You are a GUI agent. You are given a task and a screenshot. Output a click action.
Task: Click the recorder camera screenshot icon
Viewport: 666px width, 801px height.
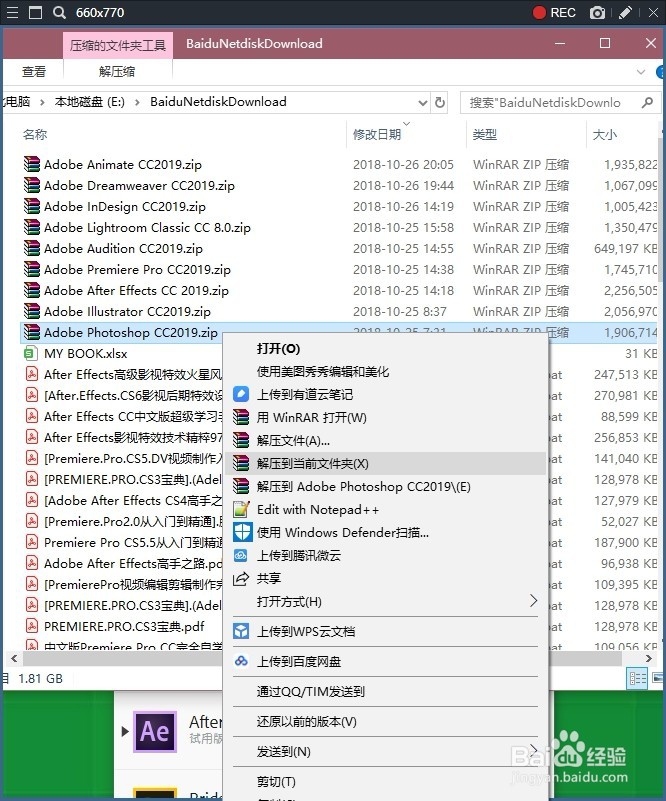coord(597,13)
